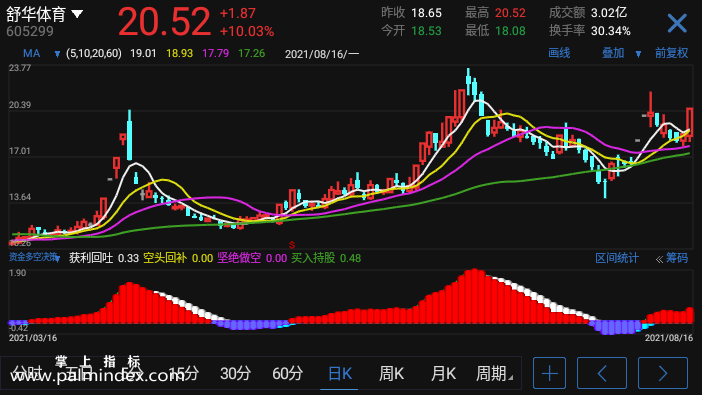702x395 pixels.
Task: Tap the stock code 605299
Action: (30, 31)
